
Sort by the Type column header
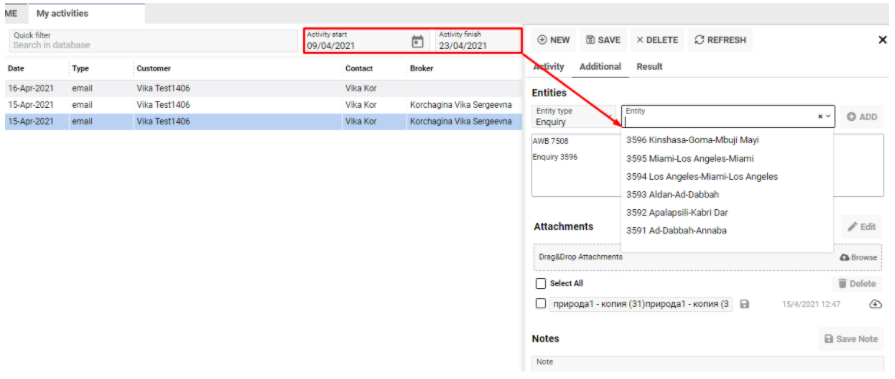click(x=80, y=68)
